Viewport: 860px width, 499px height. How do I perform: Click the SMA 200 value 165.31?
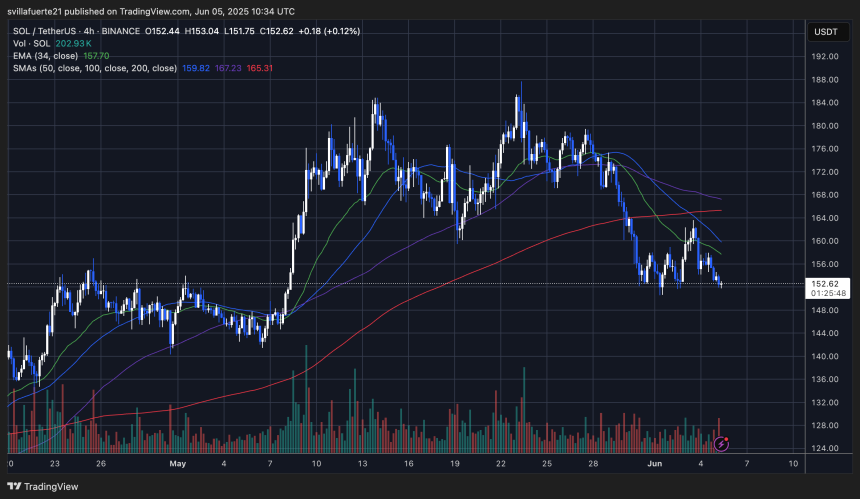[259, 68]
